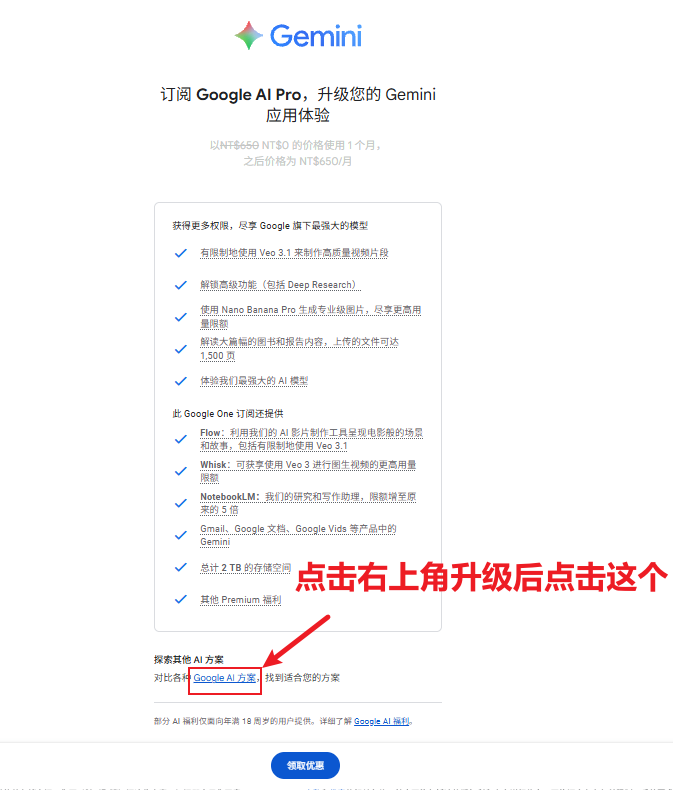Click checkmark beside 2 TB storage item
Image resolution: width=673 pixels, height=790 pixels.
click(180, 567)
